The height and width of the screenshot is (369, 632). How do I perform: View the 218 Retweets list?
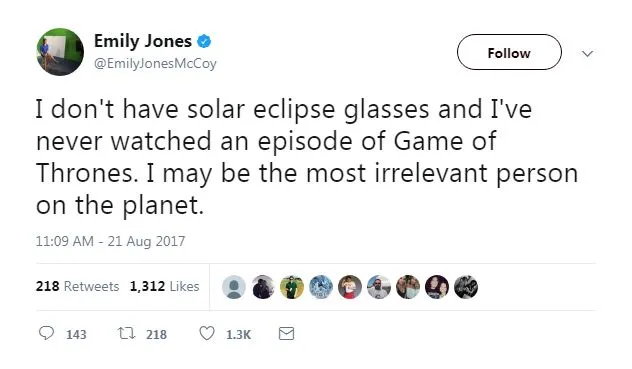click(77, 286)
